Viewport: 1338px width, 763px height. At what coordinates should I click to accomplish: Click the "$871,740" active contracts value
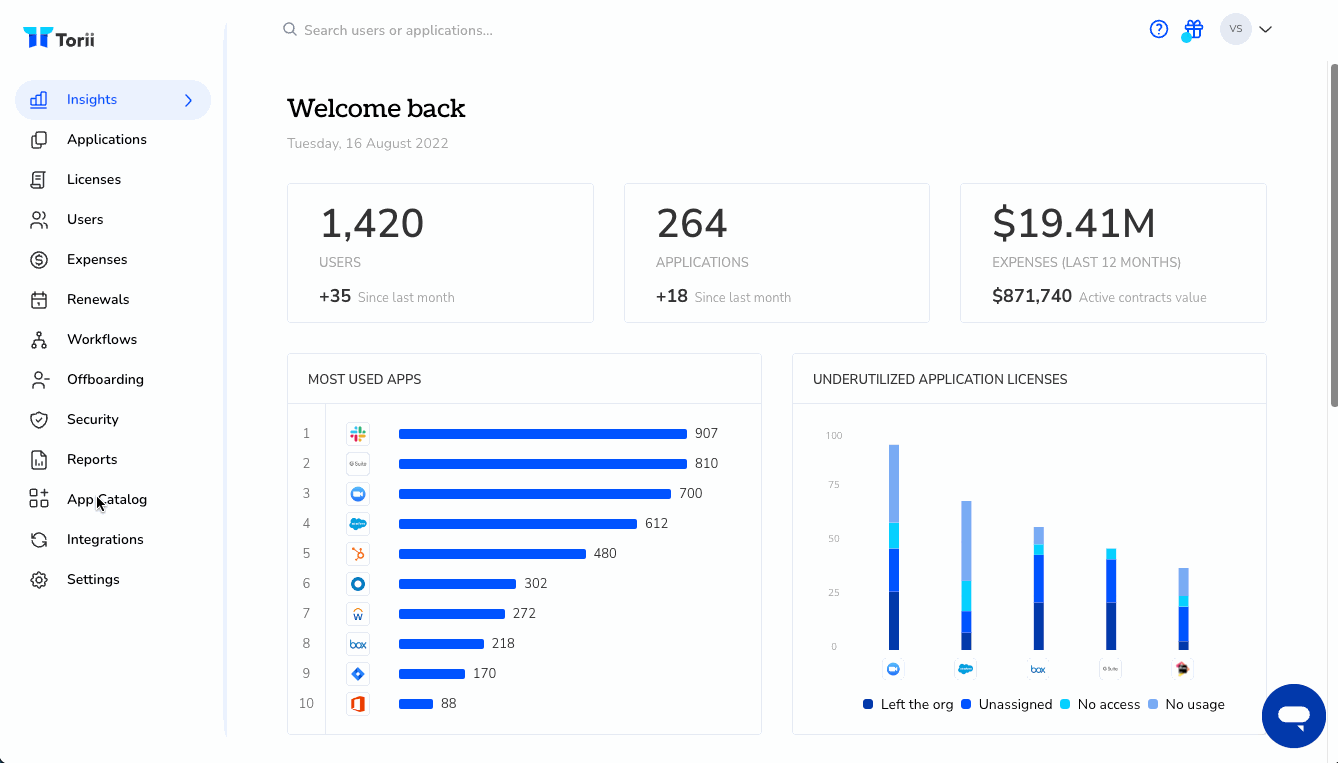[x=1032, y=296]
